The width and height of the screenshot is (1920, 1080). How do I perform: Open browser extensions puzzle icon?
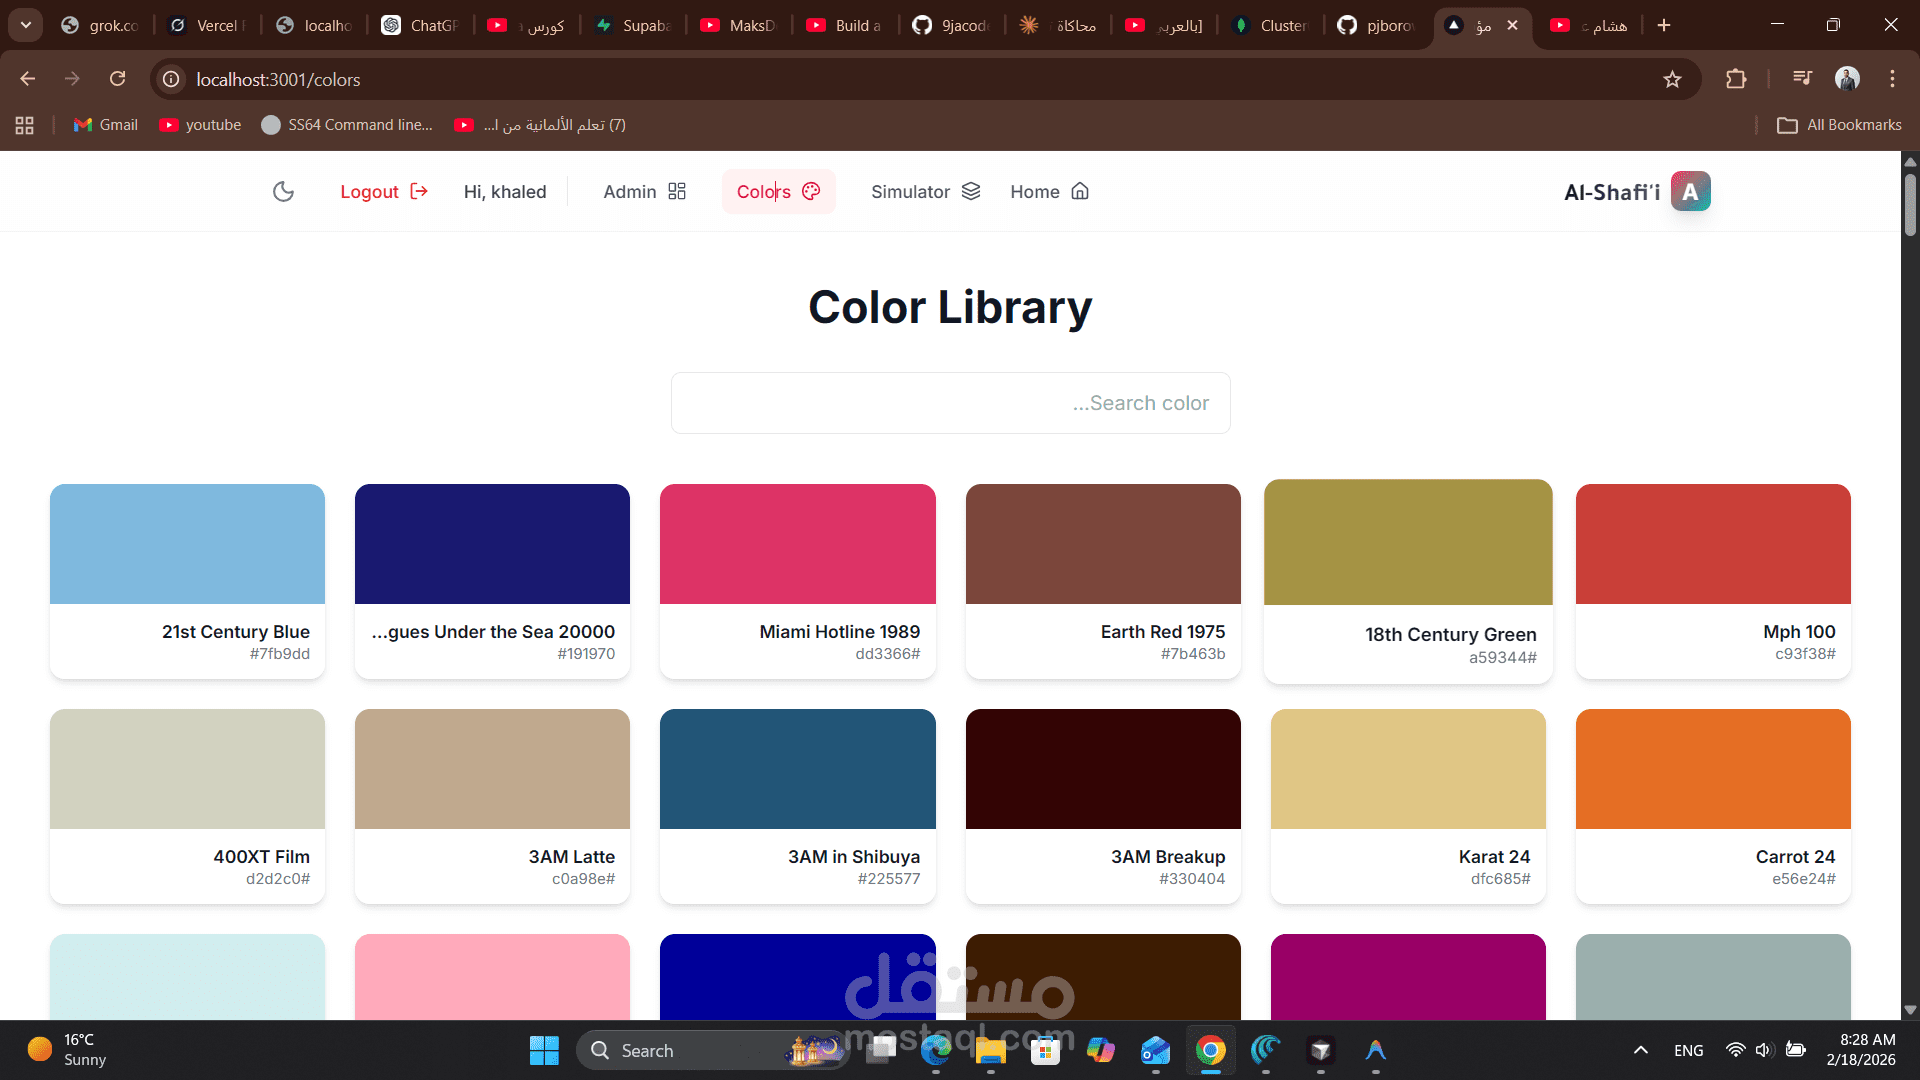1736,79
